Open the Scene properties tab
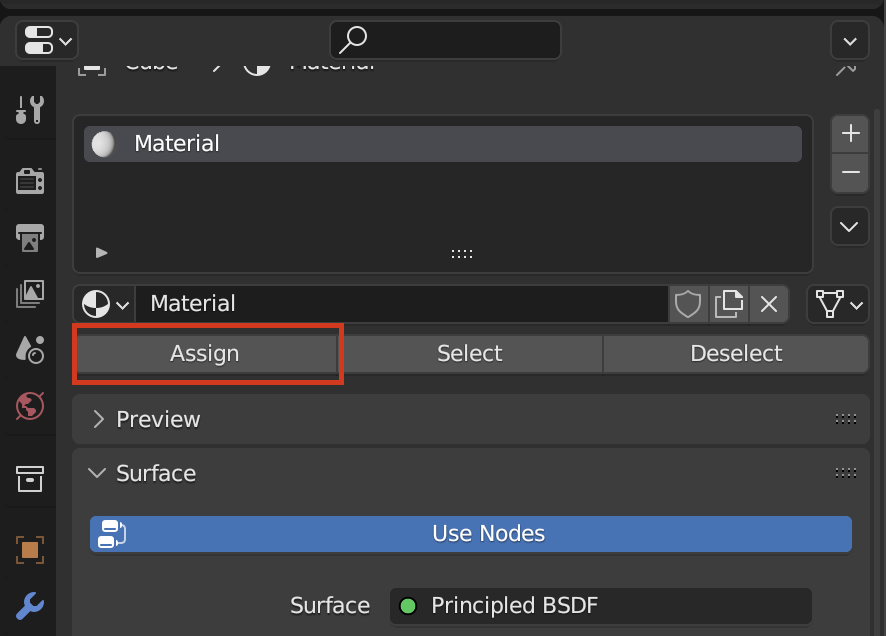The image size is (886, 636). (30, 349)
